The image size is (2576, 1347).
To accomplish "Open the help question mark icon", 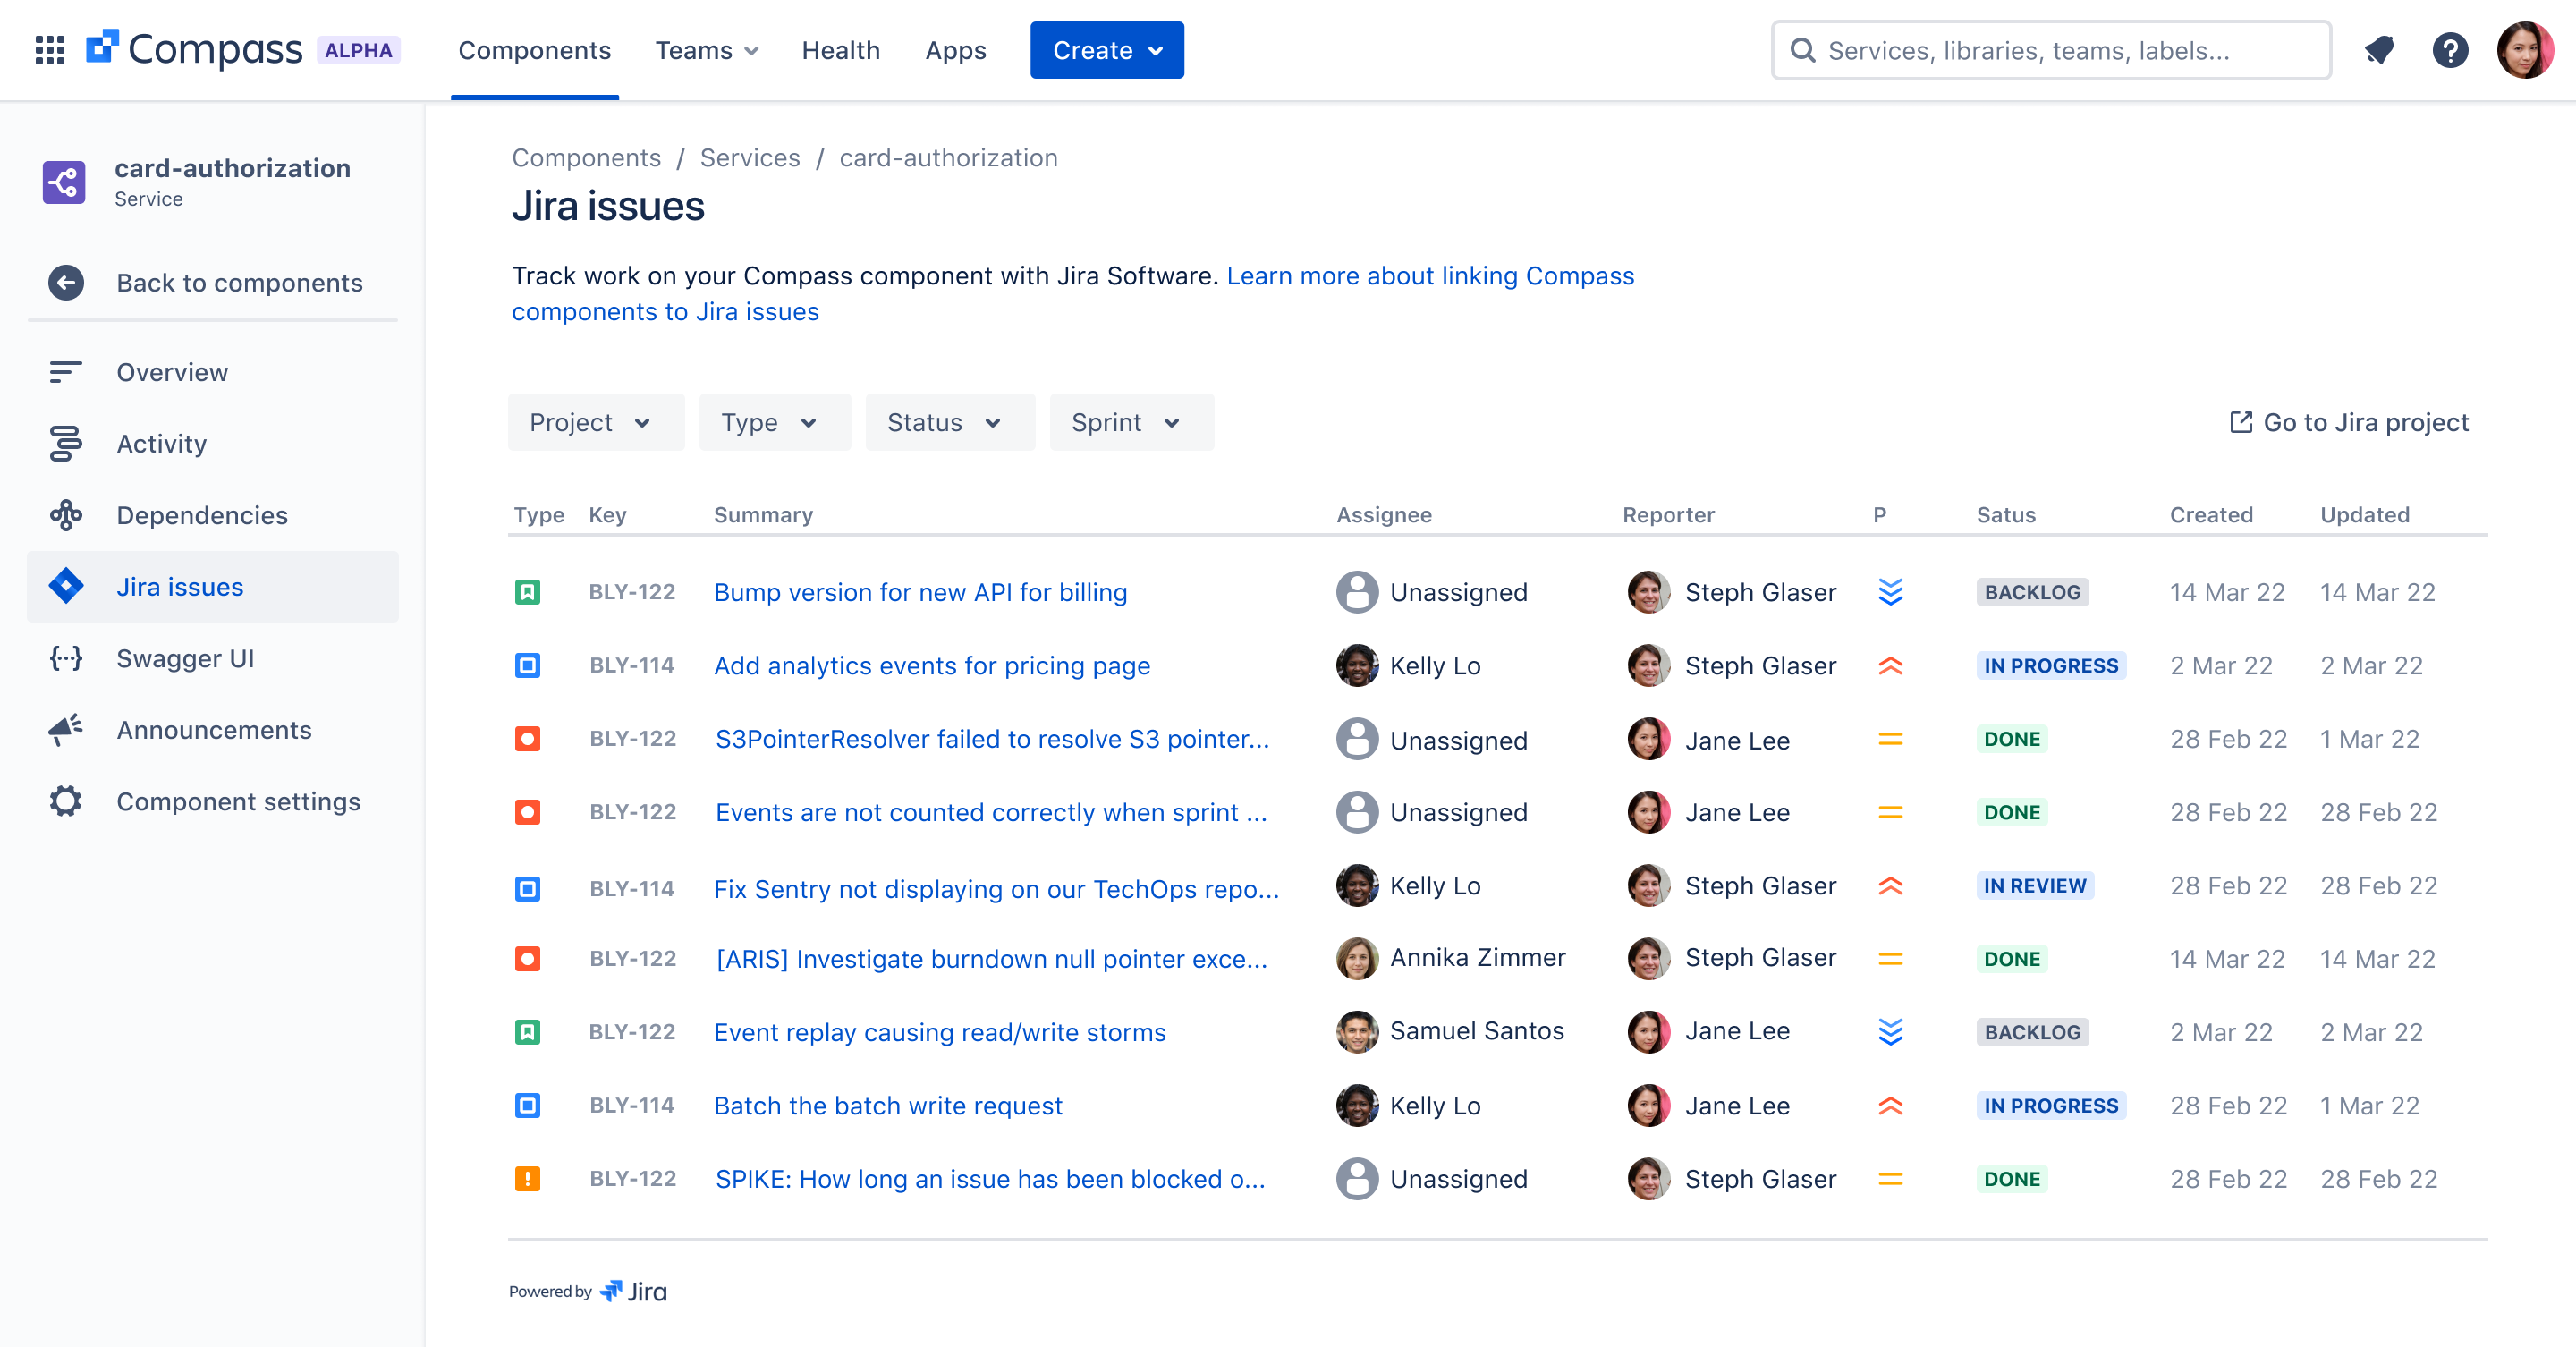I will coord(2450,50).
